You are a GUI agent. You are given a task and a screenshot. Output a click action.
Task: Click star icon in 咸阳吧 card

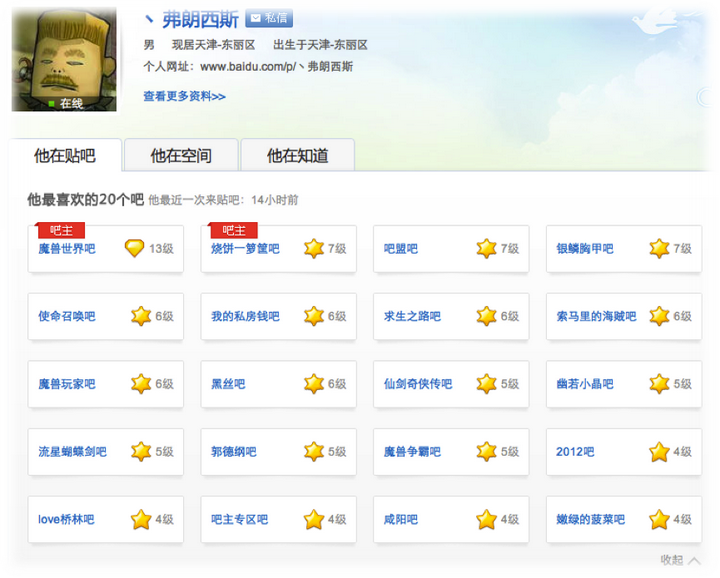[x=486, y=519]
